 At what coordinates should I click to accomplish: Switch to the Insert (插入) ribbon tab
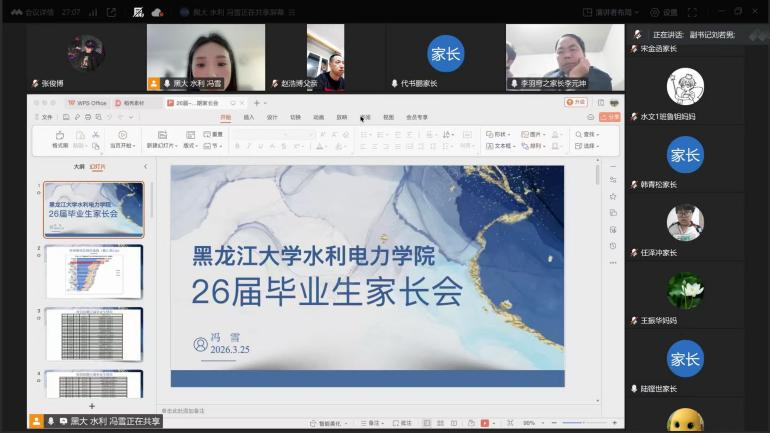click(248, 117)
